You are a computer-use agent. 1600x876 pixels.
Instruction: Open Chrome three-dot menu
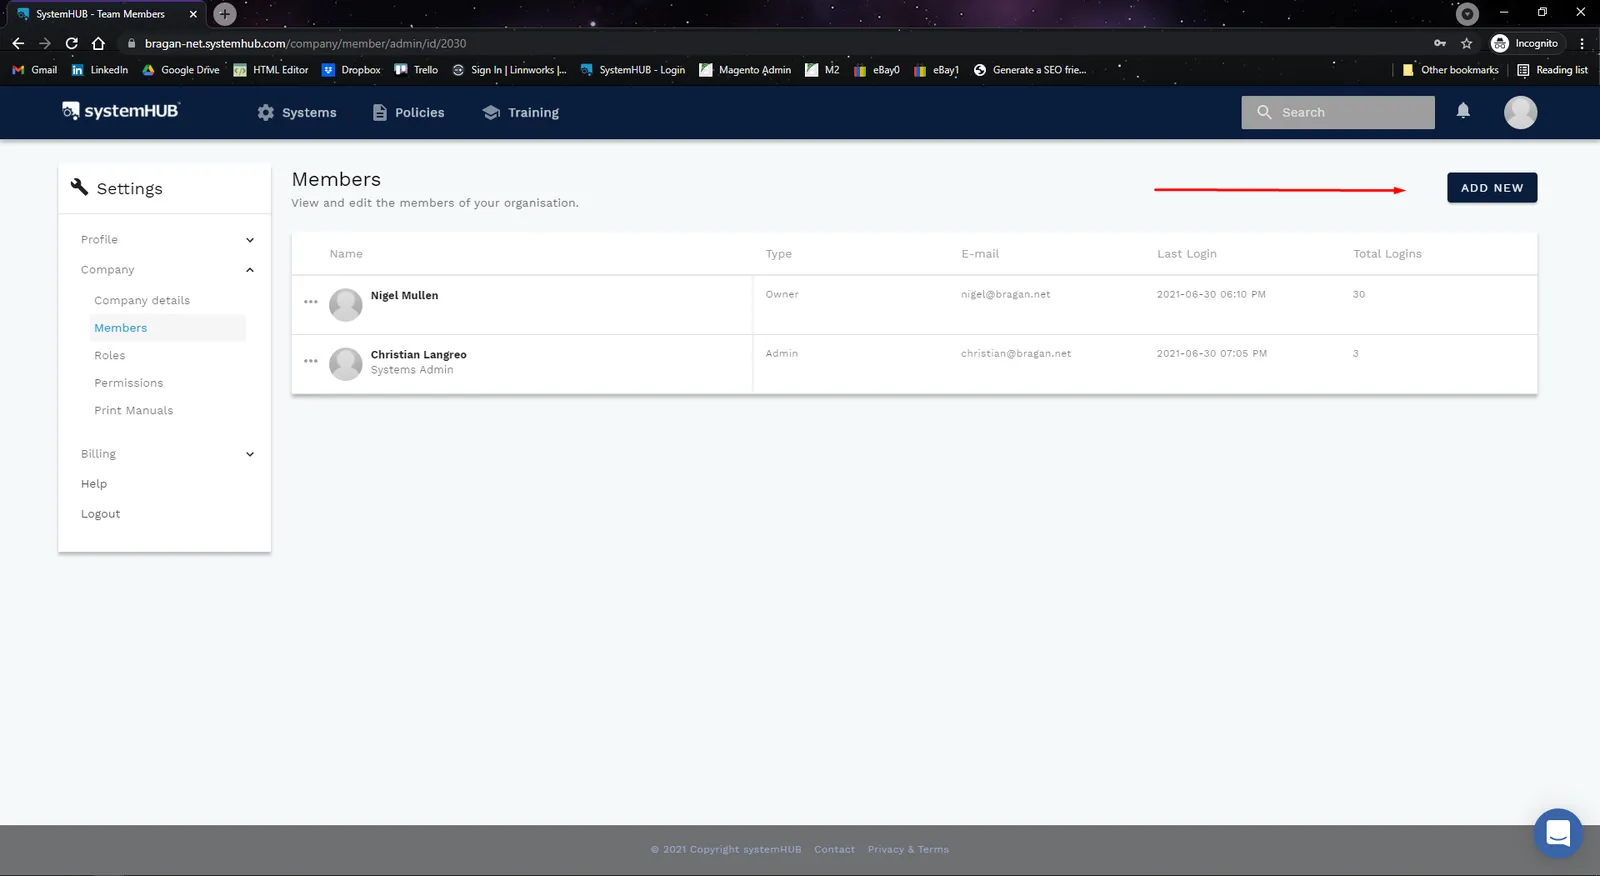pos(1582,43)
